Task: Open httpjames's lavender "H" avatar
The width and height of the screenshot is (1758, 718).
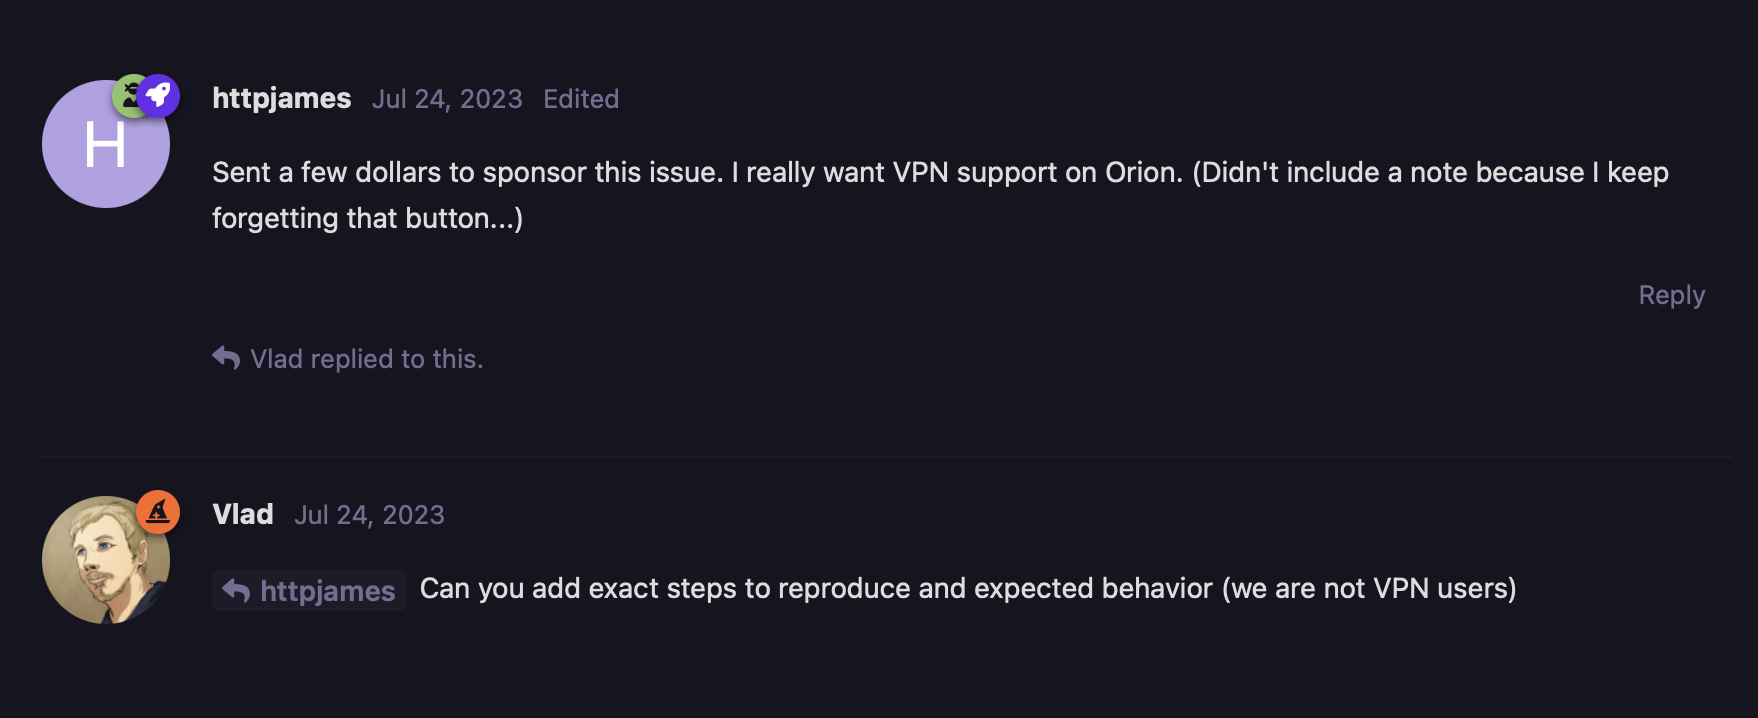Action: point(104,146)
